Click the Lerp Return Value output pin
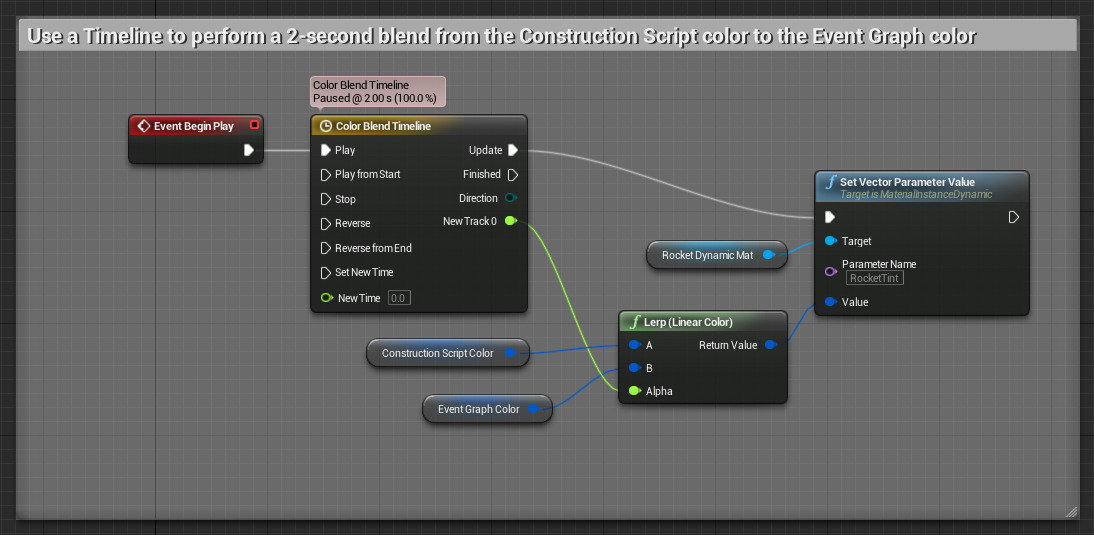Image resolution: width=1094 pixels, height=535 pixels. coord(770,345)
